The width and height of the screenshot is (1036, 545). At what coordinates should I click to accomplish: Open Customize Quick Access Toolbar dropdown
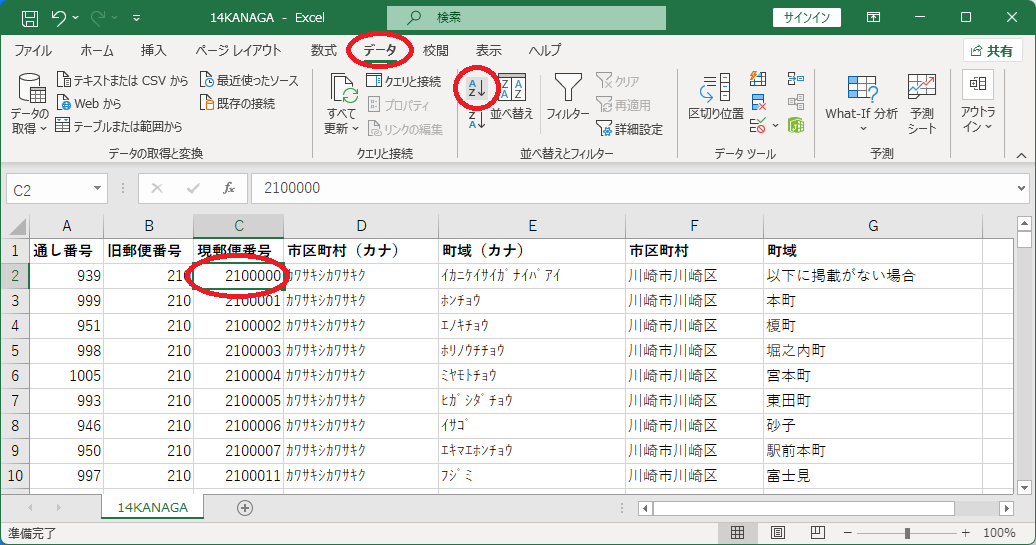pos(136,18)
